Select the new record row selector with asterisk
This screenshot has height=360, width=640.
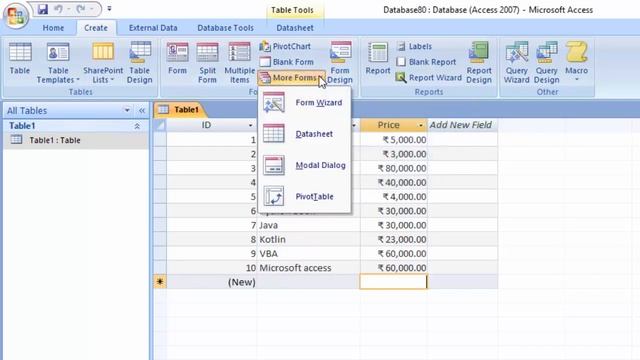coord(160,282)
